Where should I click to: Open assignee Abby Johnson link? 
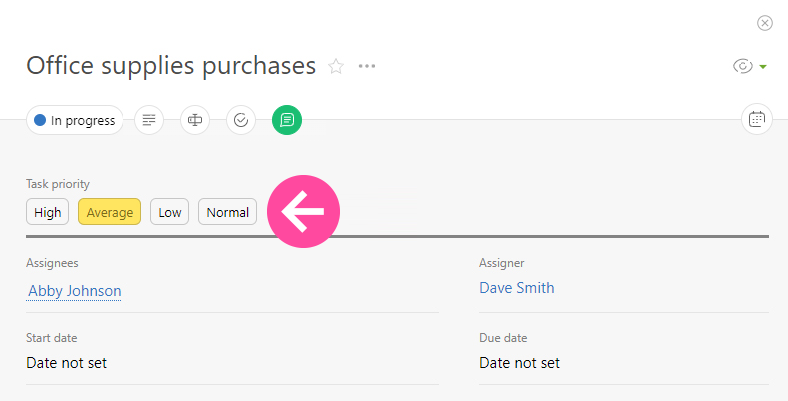(75, 291)
